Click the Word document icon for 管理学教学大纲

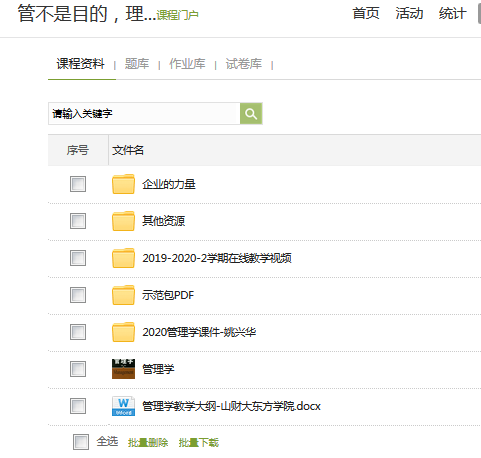[x=123, y=406]
